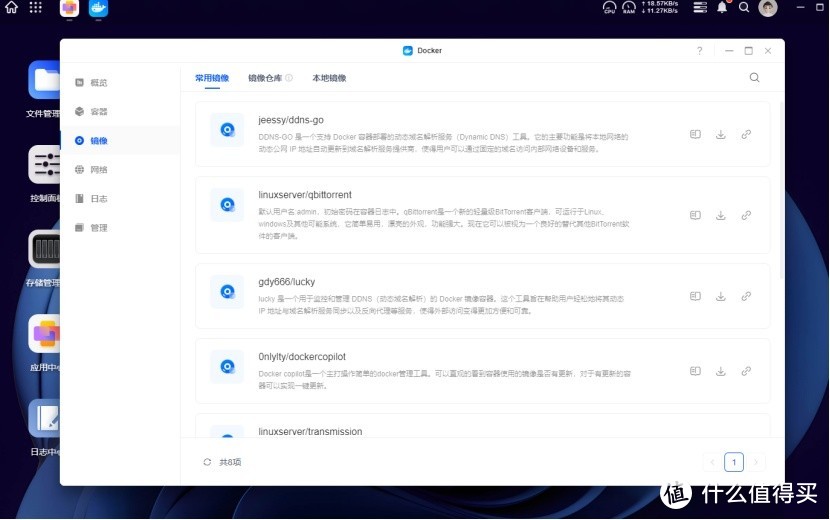Open the link icon for linuxserver/qbittorrent
Screen dimensions: 830x520
click(x=746, y=216)
